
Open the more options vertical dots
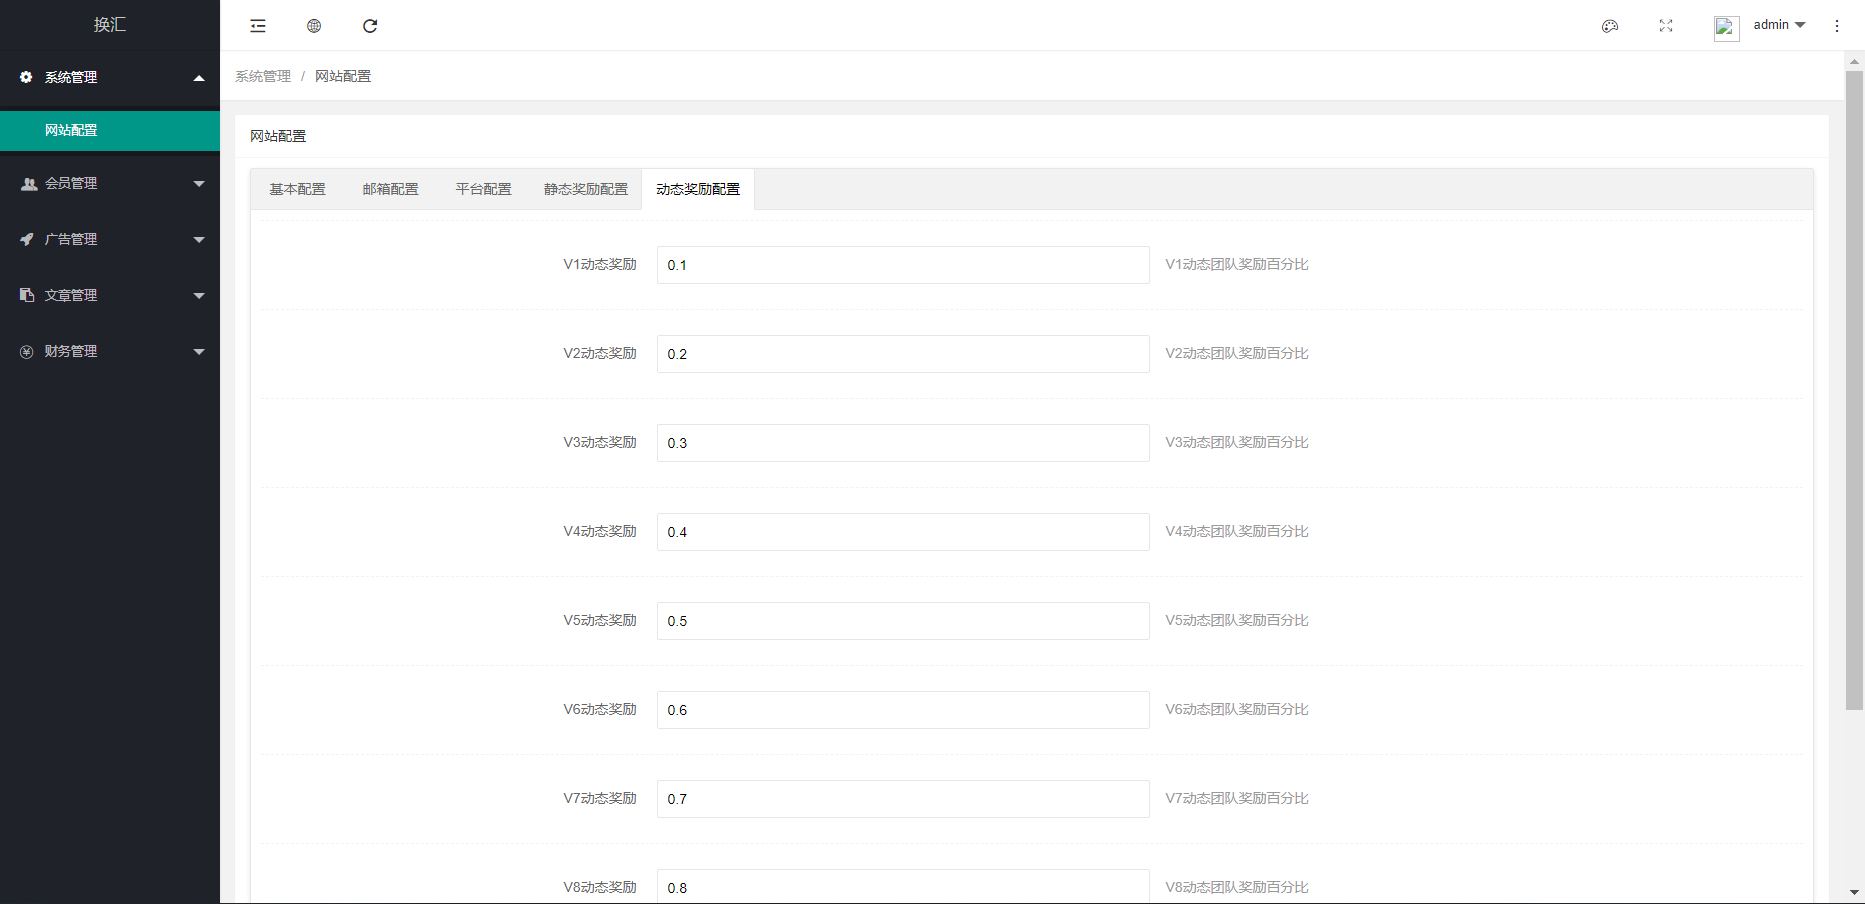click(1837, 26)
